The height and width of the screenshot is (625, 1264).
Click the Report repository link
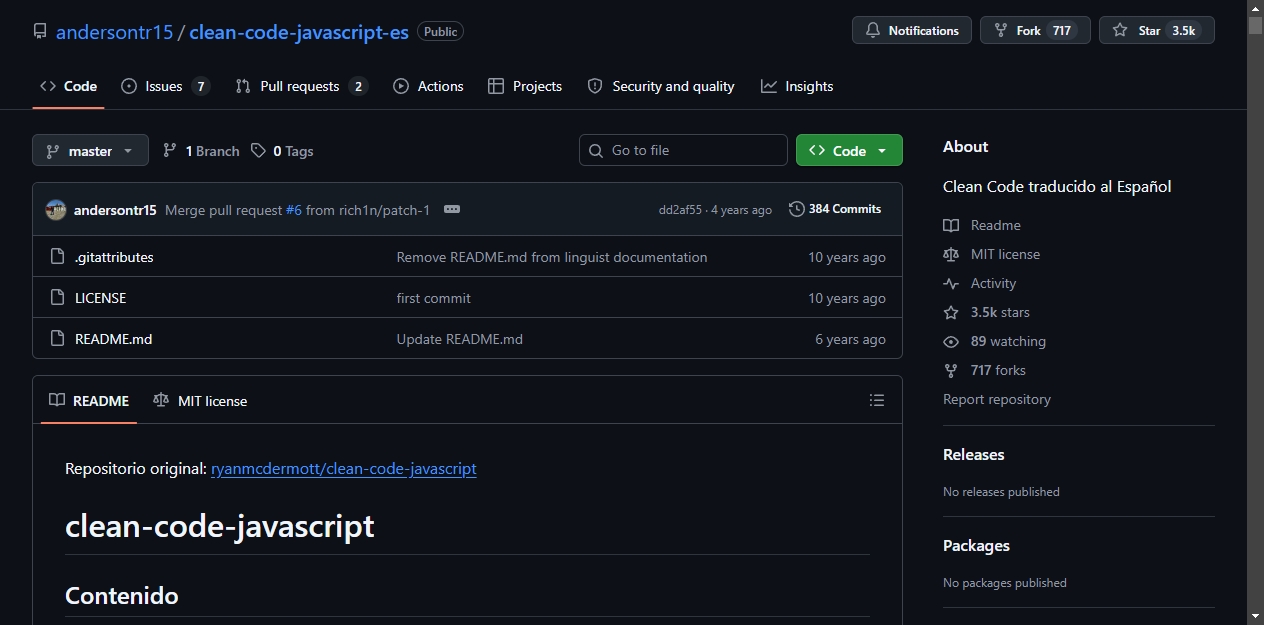tap(997, 399)
